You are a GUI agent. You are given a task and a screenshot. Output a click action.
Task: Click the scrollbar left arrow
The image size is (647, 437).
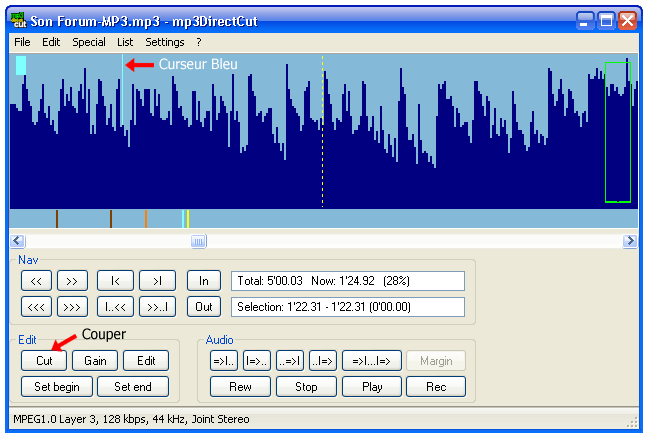point(17,241)
